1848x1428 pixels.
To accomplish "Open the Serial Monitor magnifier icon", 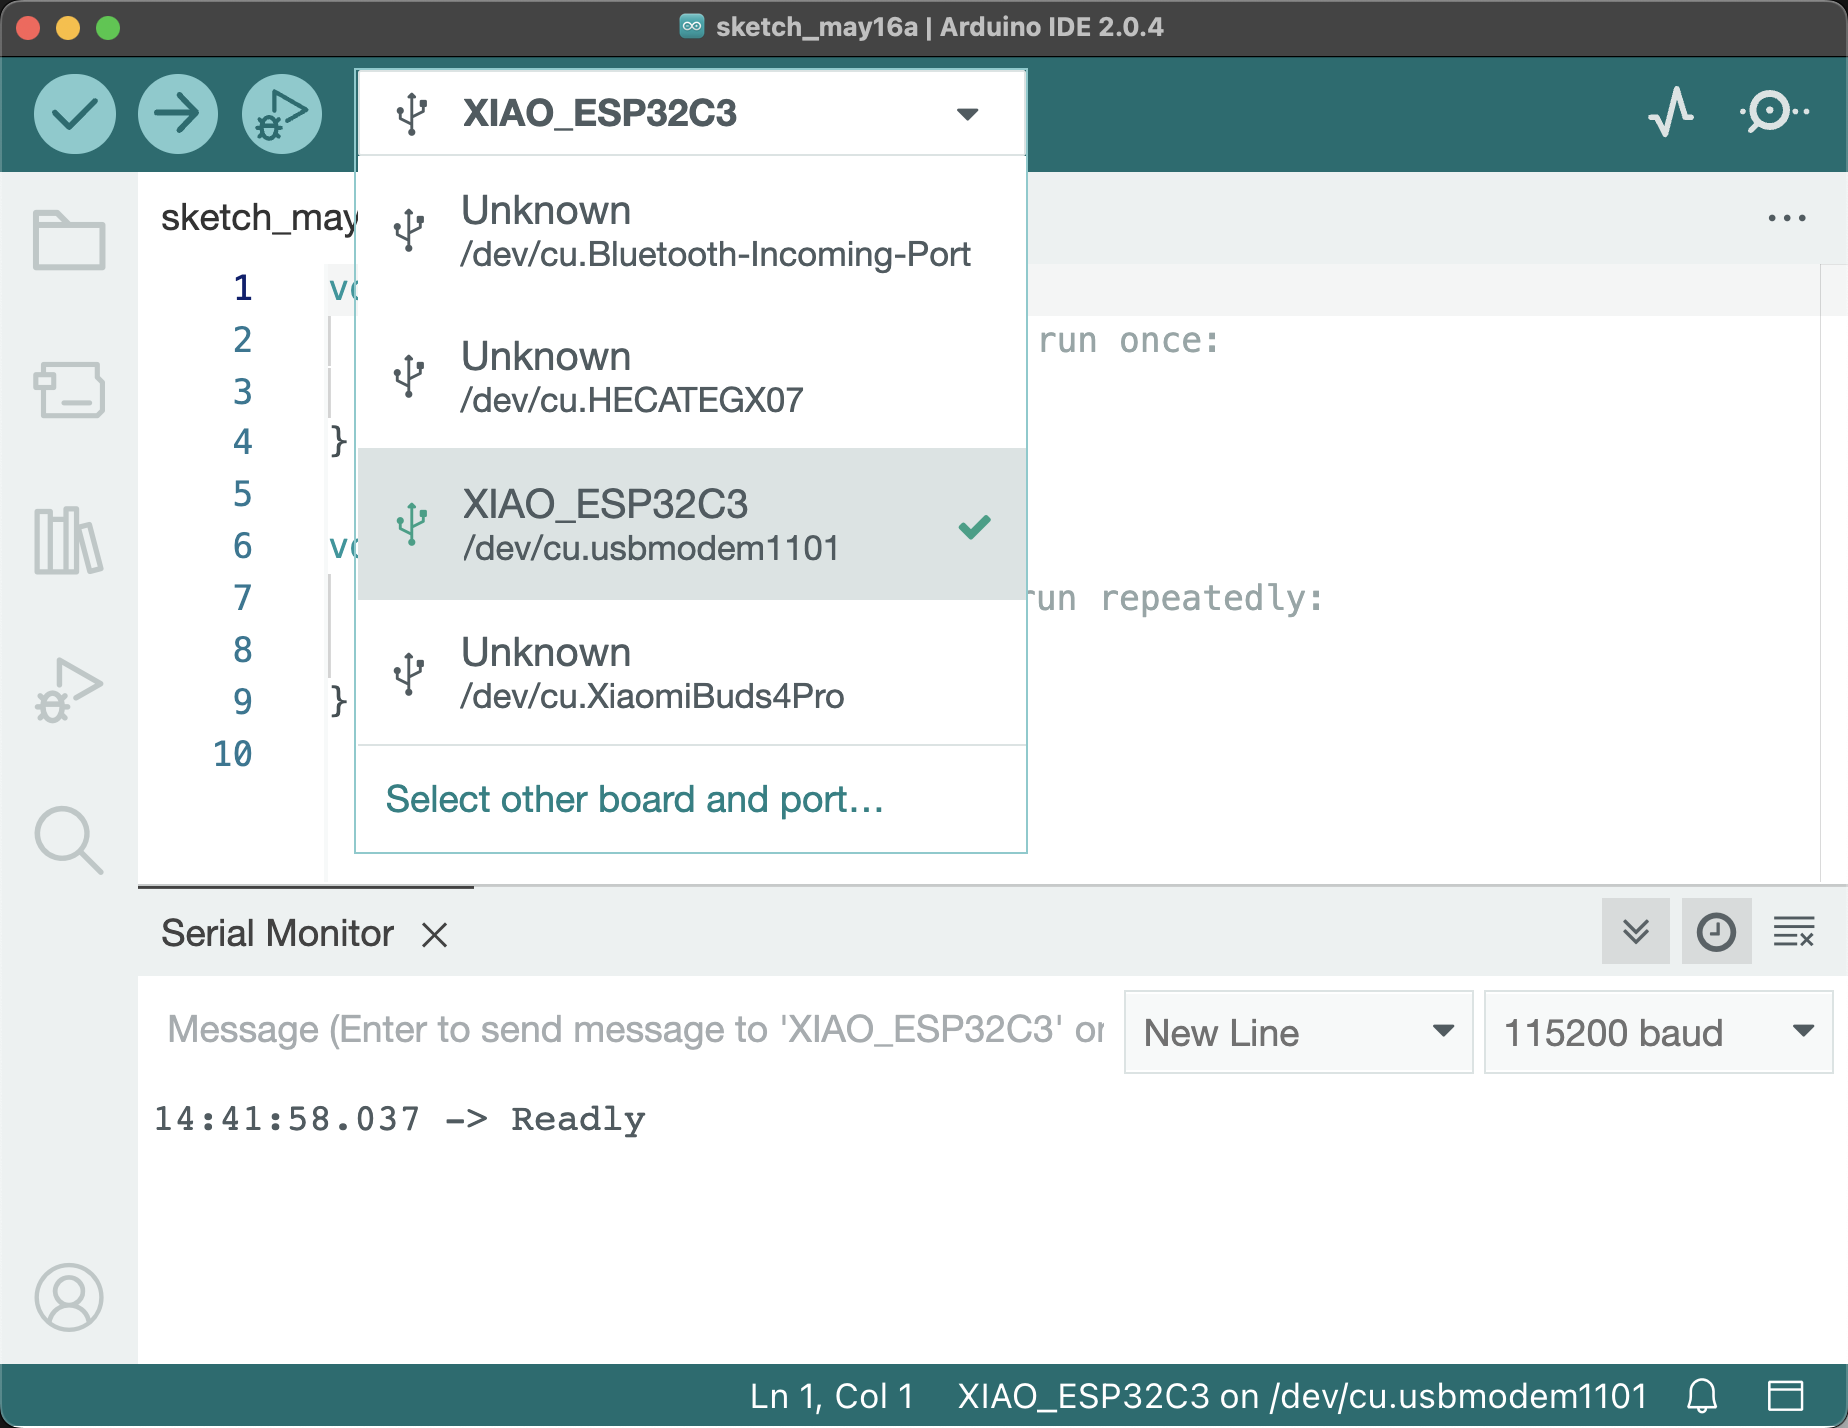I will (1774, 112).
